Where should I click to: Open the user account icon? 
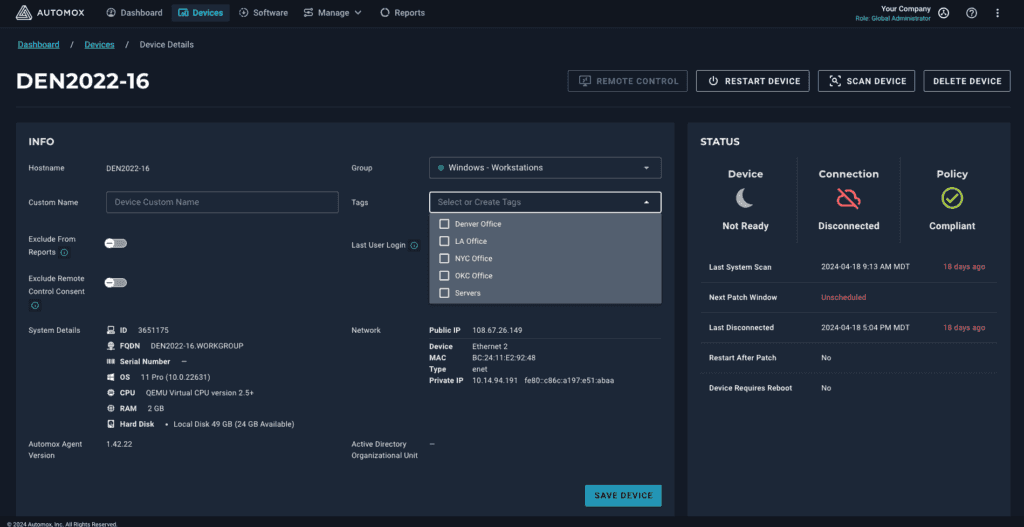[943, 13]
